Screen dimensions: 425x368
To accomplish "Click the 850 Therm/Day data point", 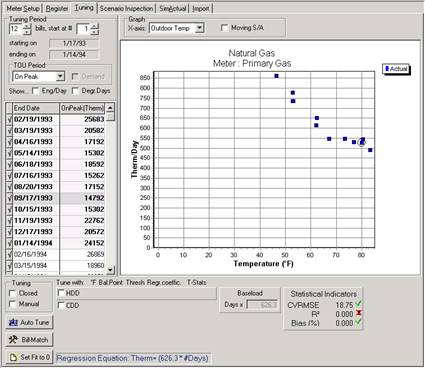I will click(x=276, y=76).
